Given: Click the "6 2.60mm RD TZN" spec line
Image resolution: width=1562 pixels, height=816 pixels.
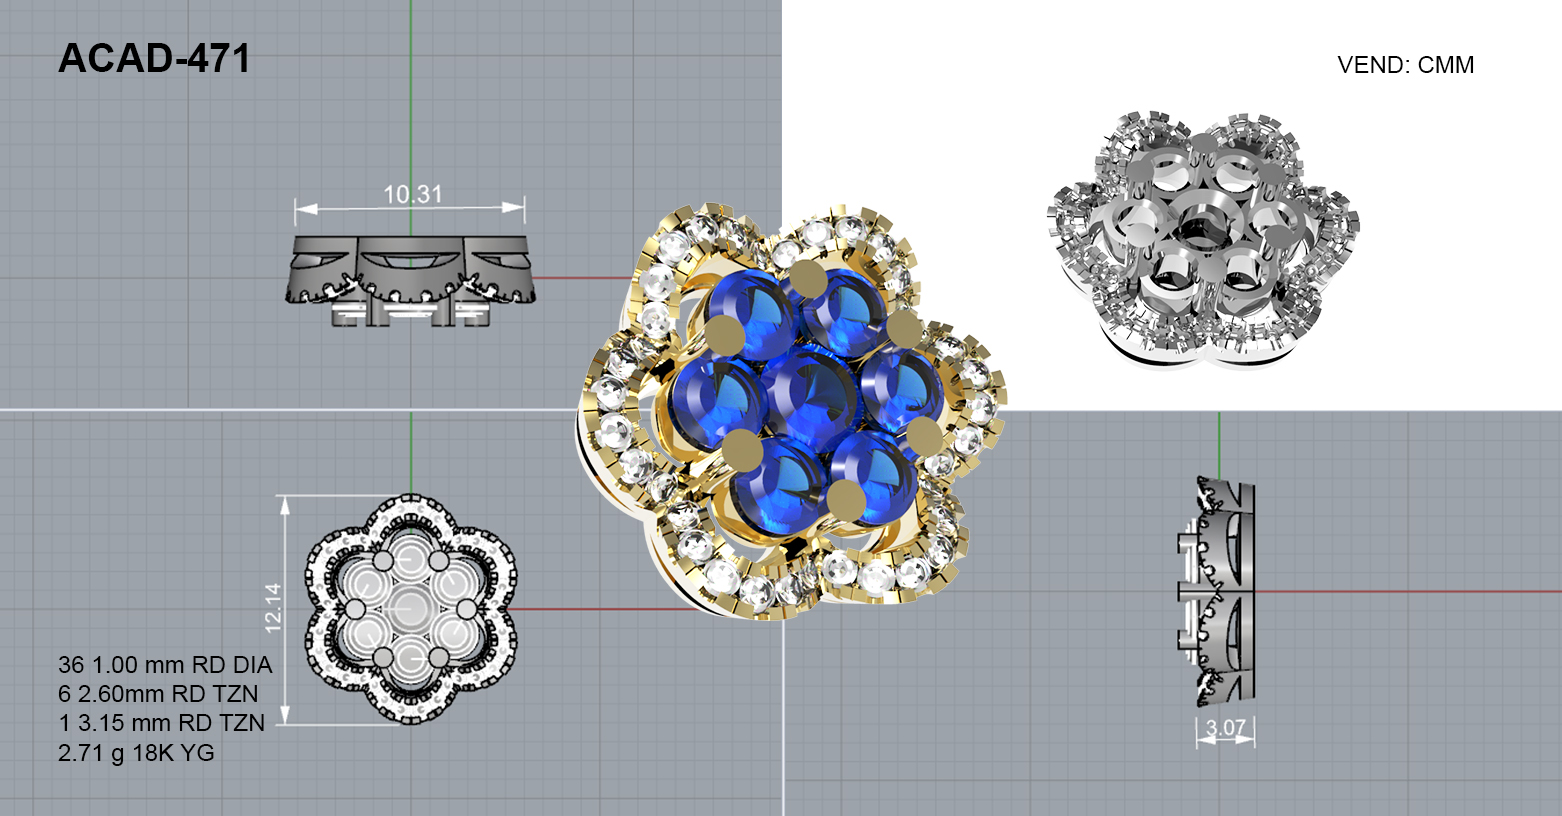Looking at the screenshot, I should pyautogui.click(x=158, y=694).
